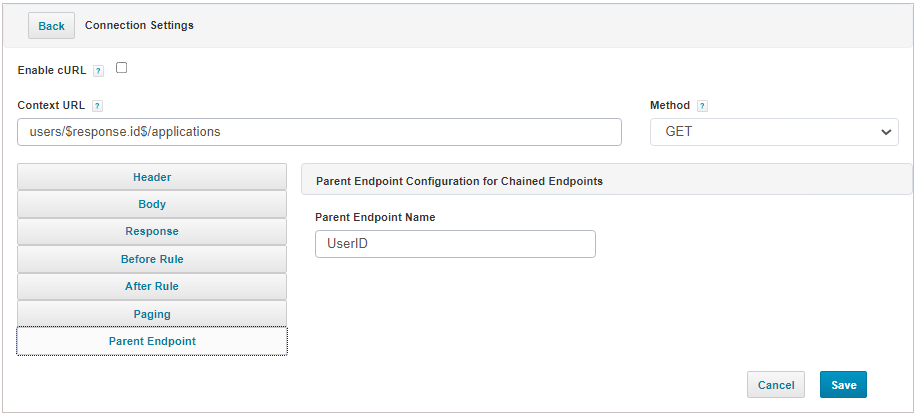The image size is (917, 417).
Task: Open the After Rule tab
Action: point(152,287)
